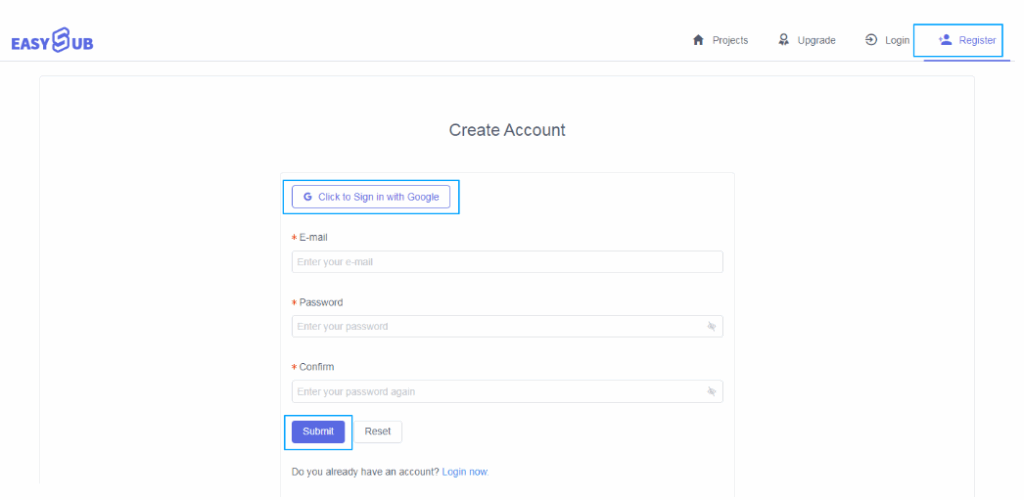
Task: Select Login in the top navigation
Action: pos(897,41)
